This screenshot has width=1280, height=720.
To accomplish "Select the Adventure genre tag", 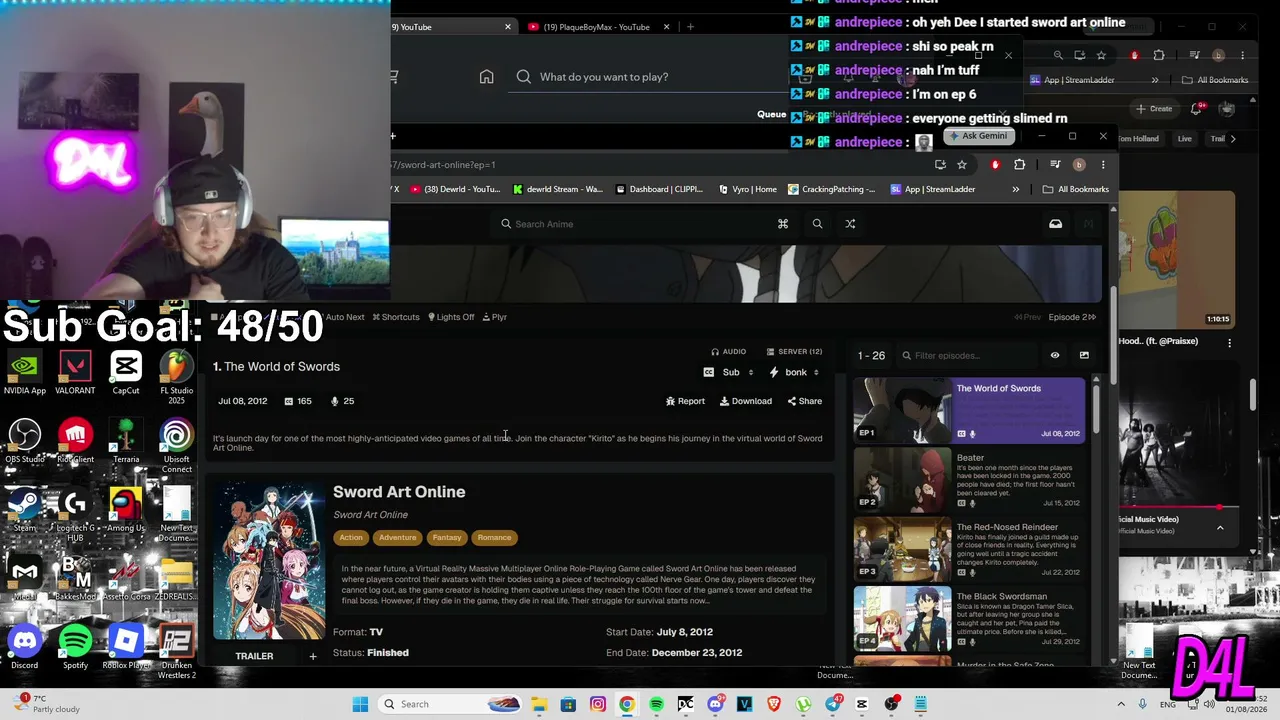I will point(397,538).
